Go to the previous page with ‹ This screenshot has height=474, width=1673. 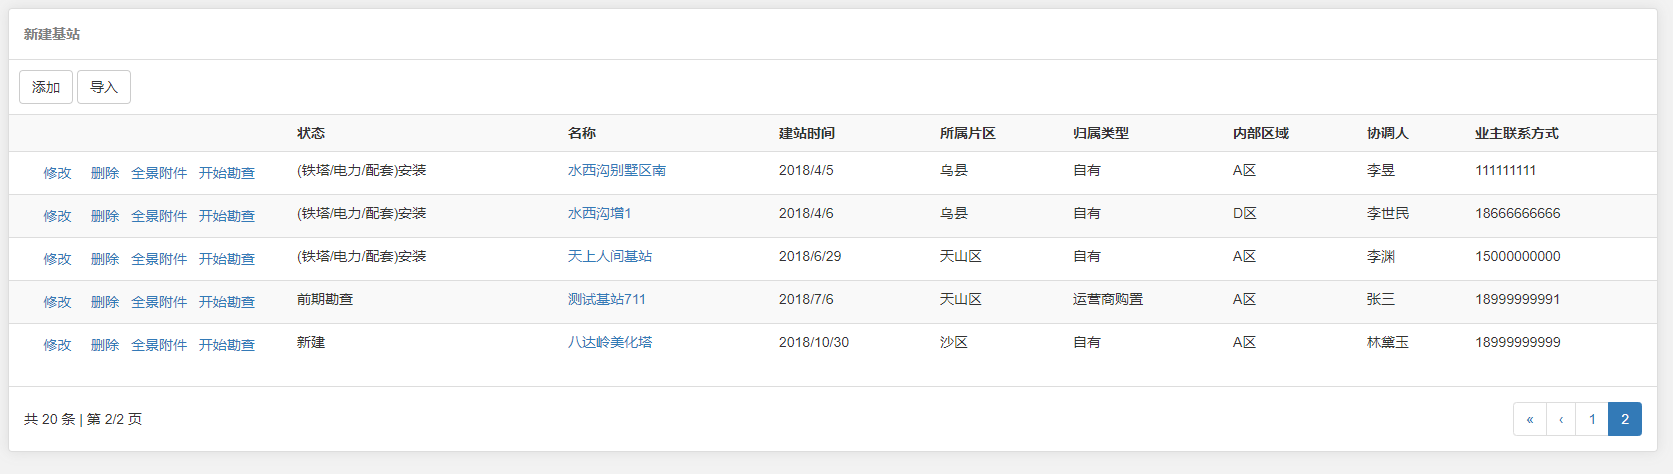[x=1561, y=419]
